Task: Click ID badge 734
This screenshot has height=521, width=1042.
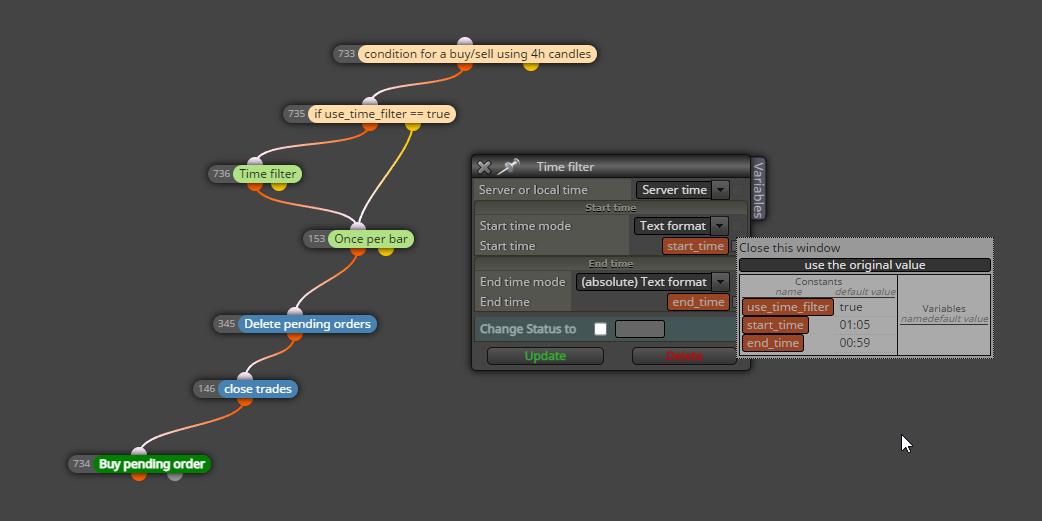Action: point(81,464)
